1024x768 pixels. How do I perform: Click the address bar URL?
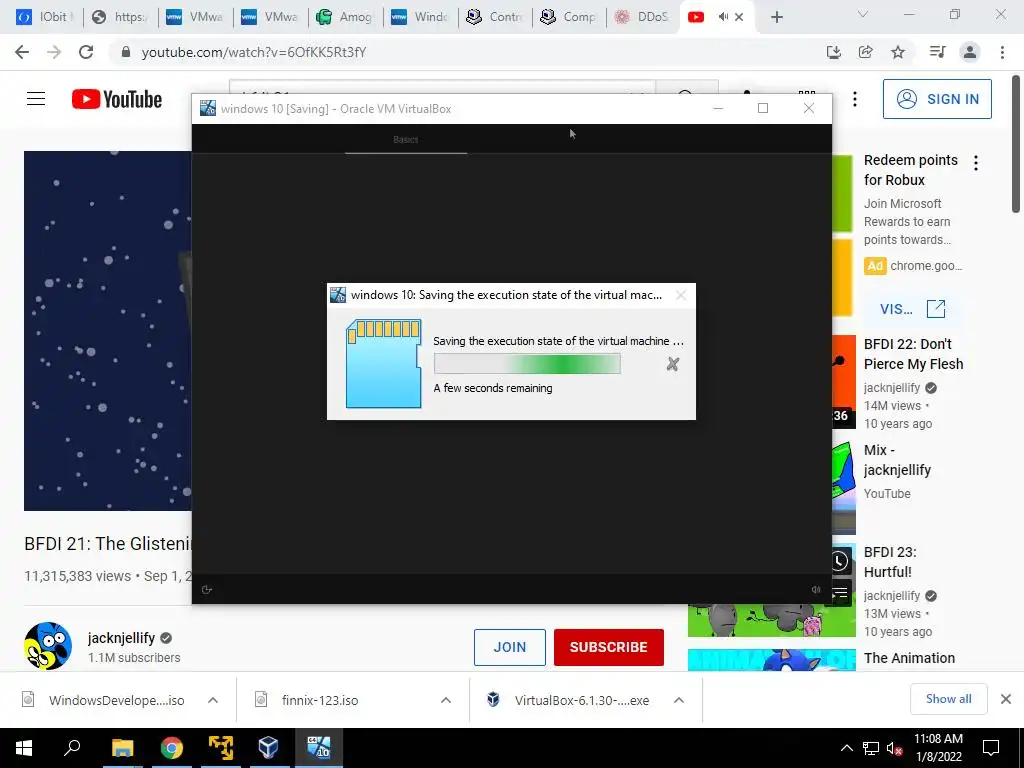click(254, 52)
